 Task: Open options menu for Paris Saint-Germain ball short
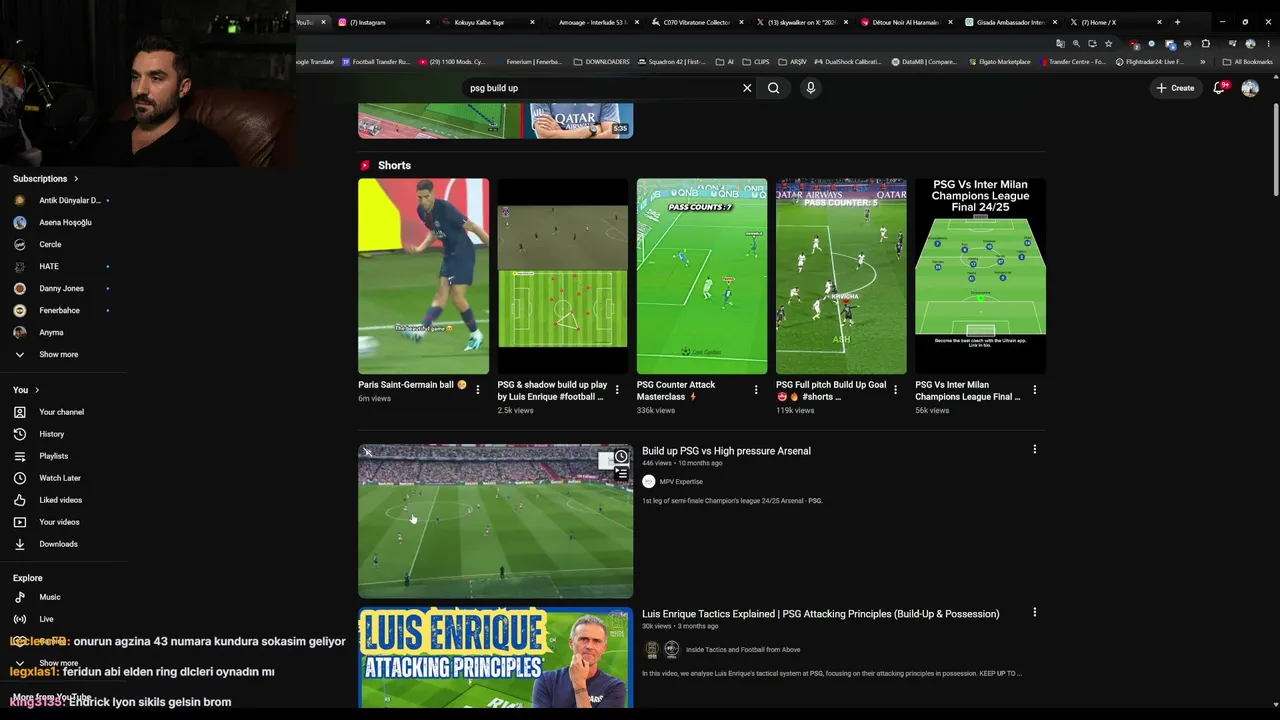coord(478,390)
